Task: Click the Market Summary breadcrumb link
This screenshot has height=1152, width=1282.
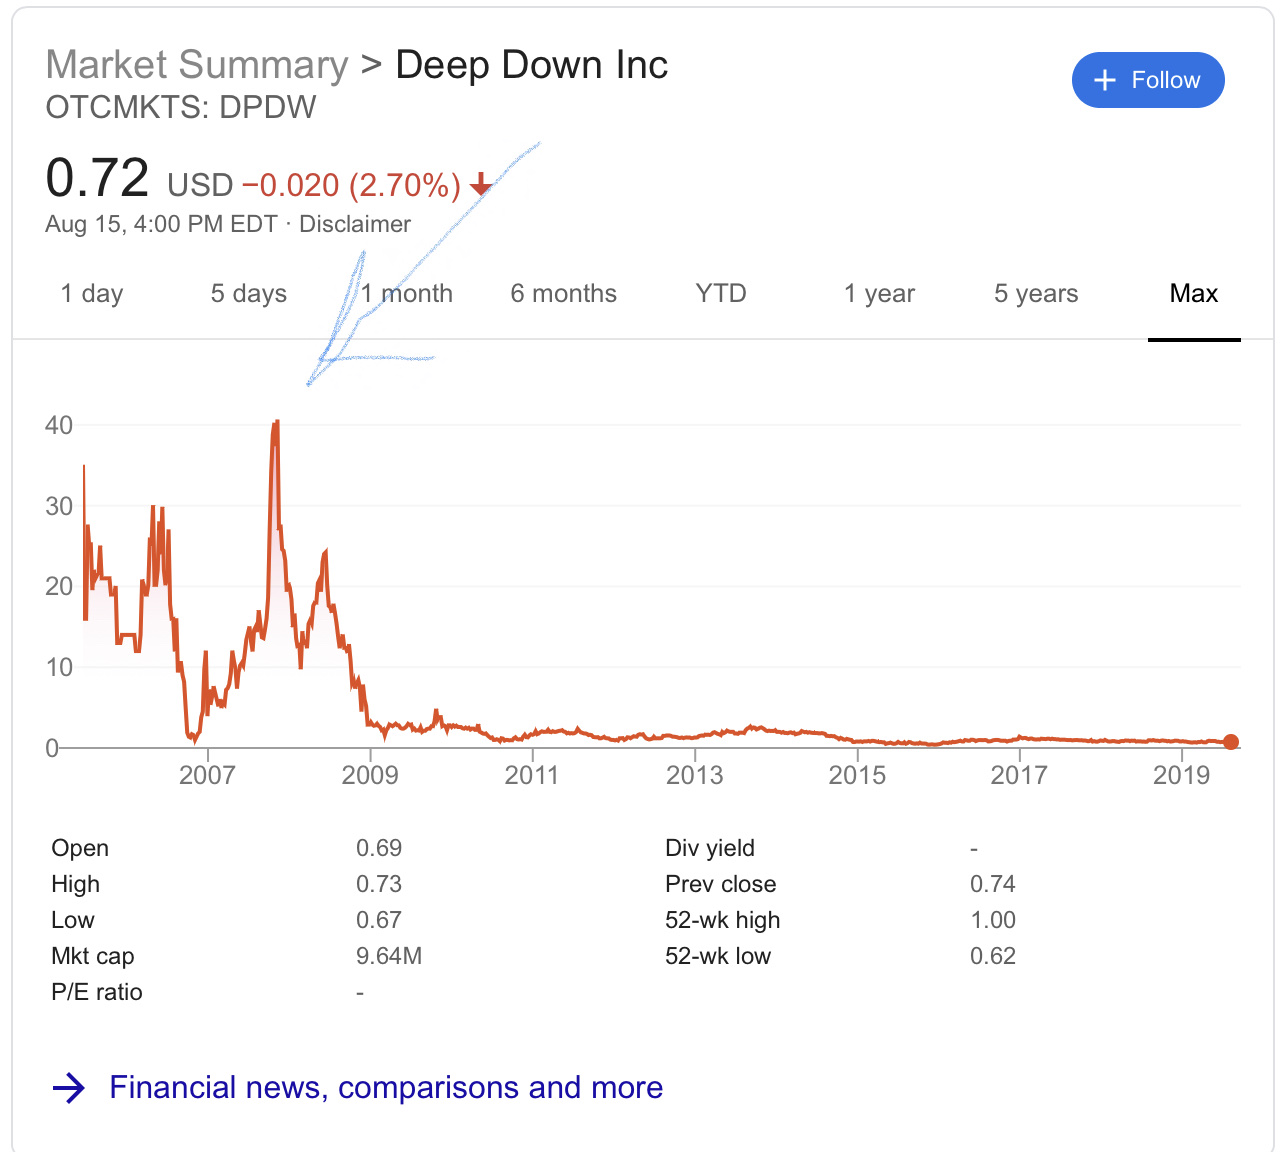Action: (197, 65)
